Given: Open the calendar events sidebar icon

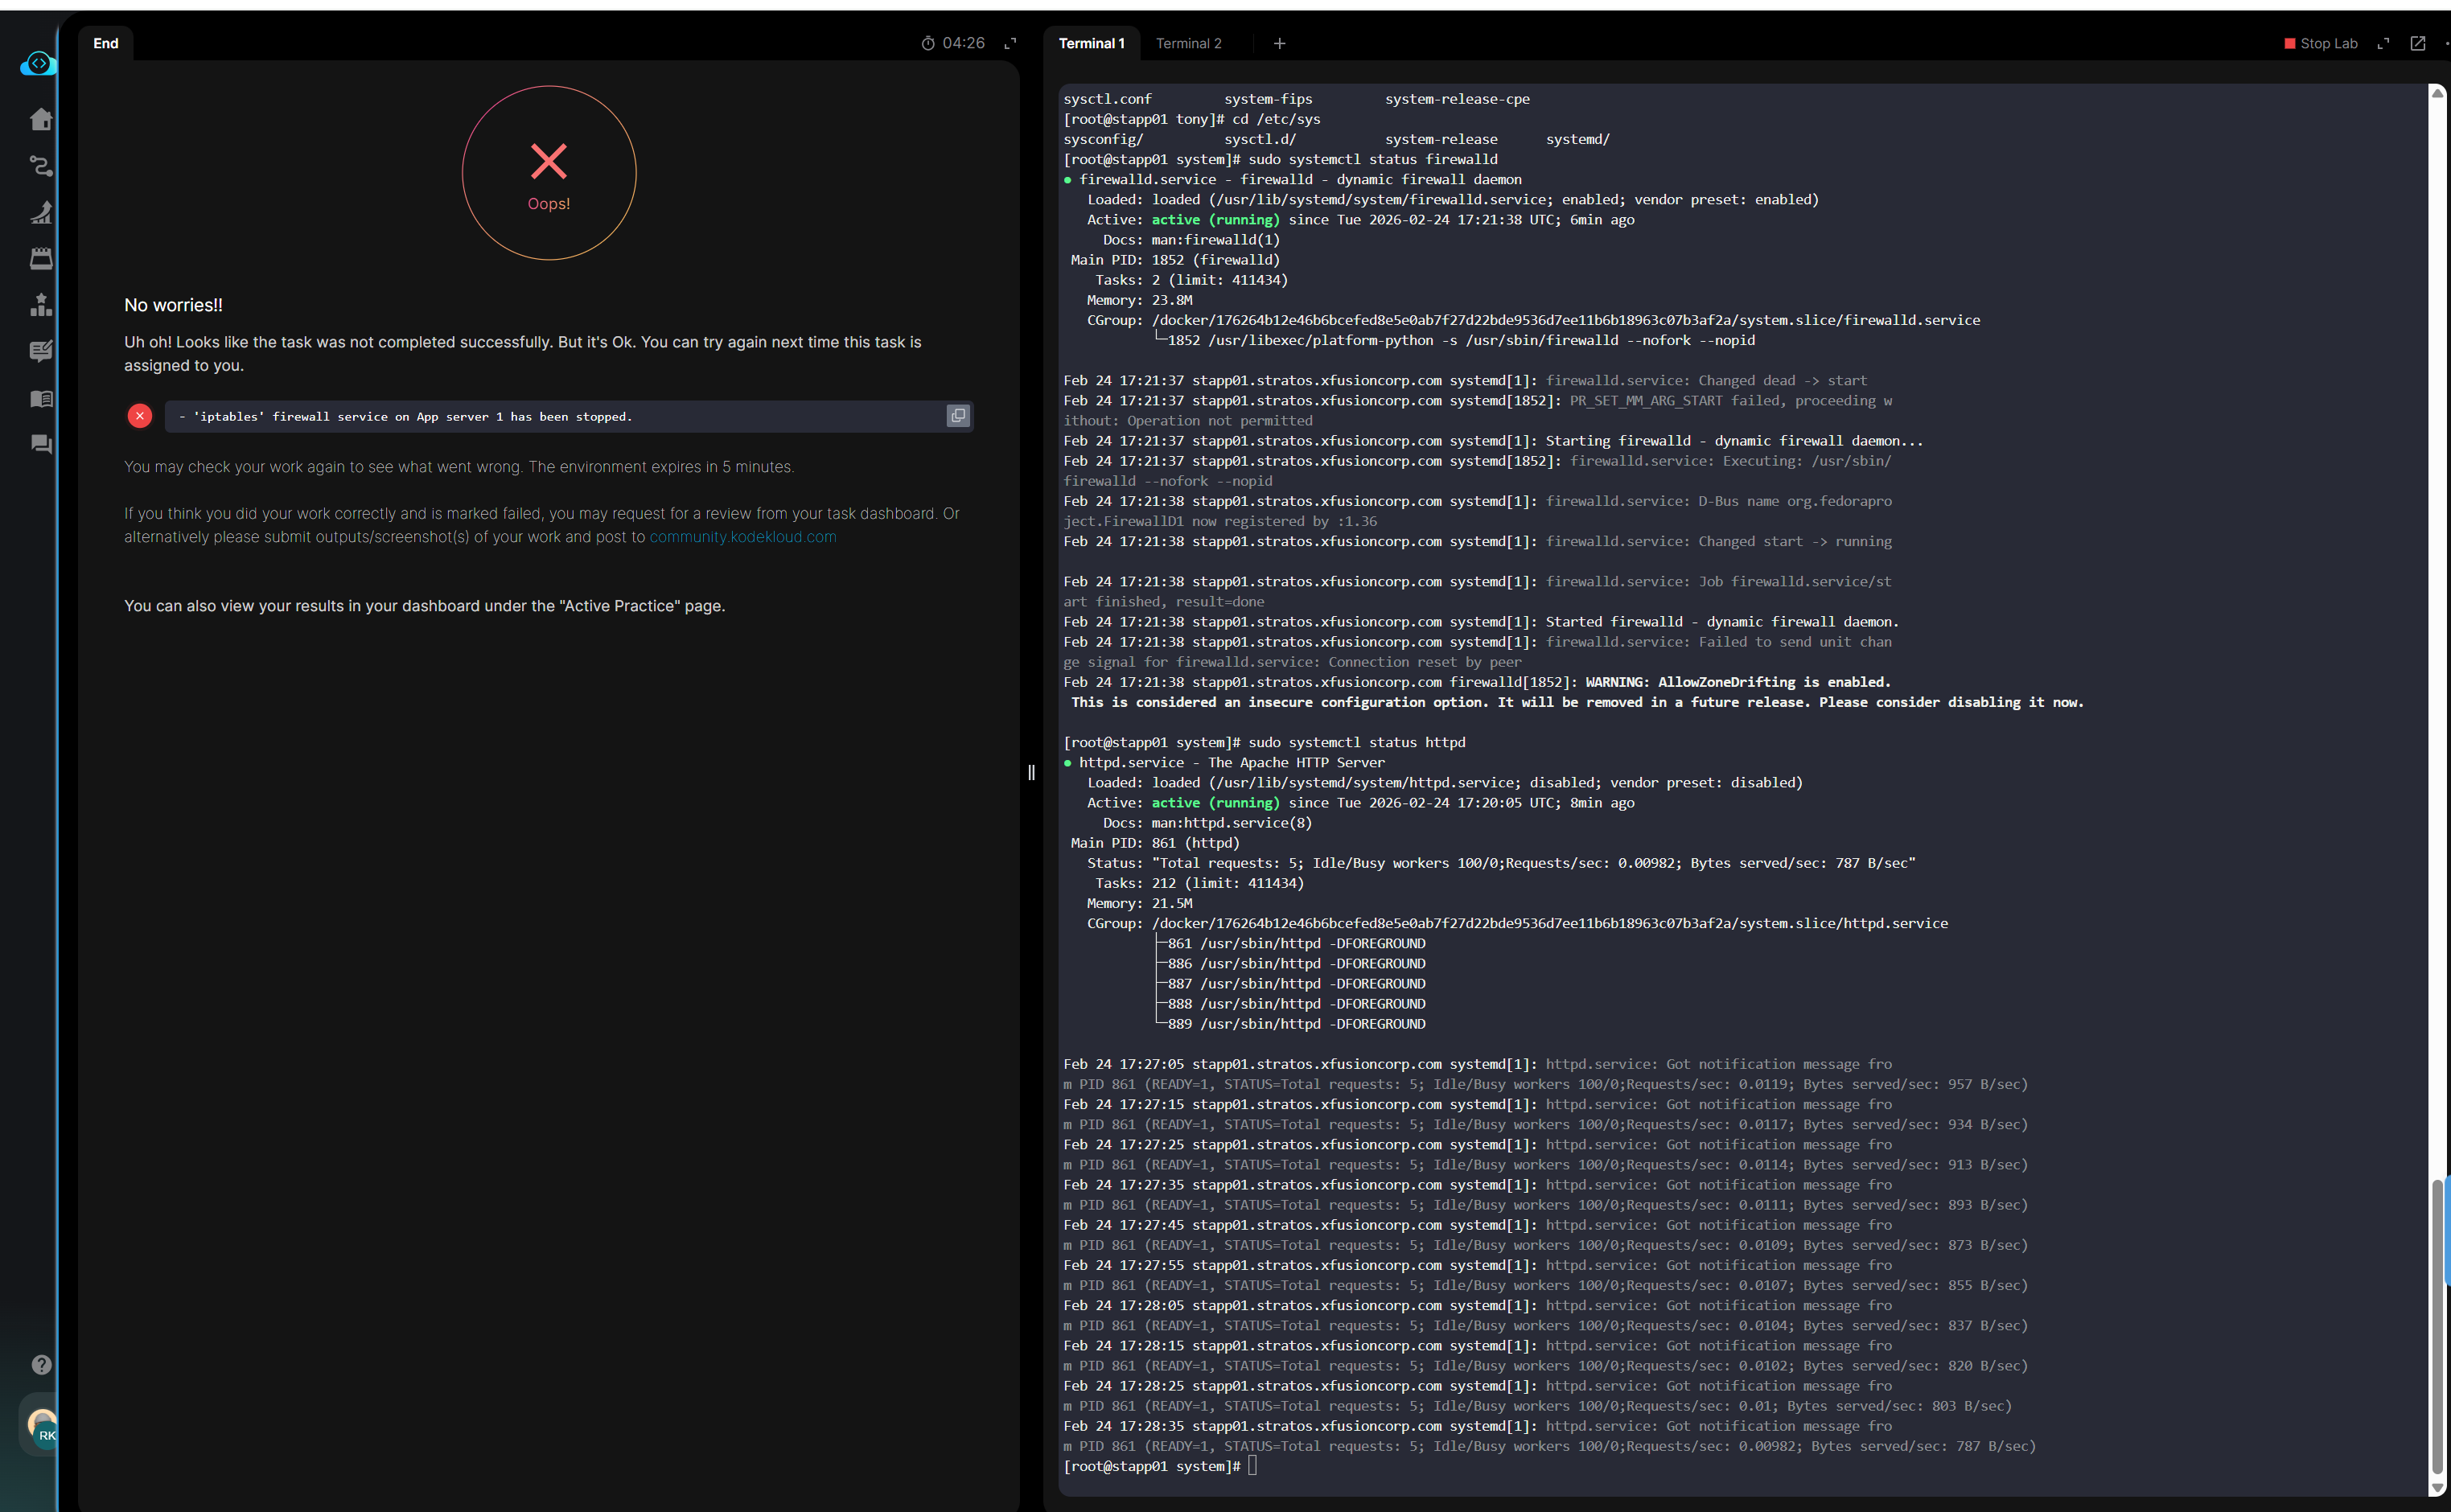Looking at the screenshot, I should pyautogui.click(x=41, y=258).
